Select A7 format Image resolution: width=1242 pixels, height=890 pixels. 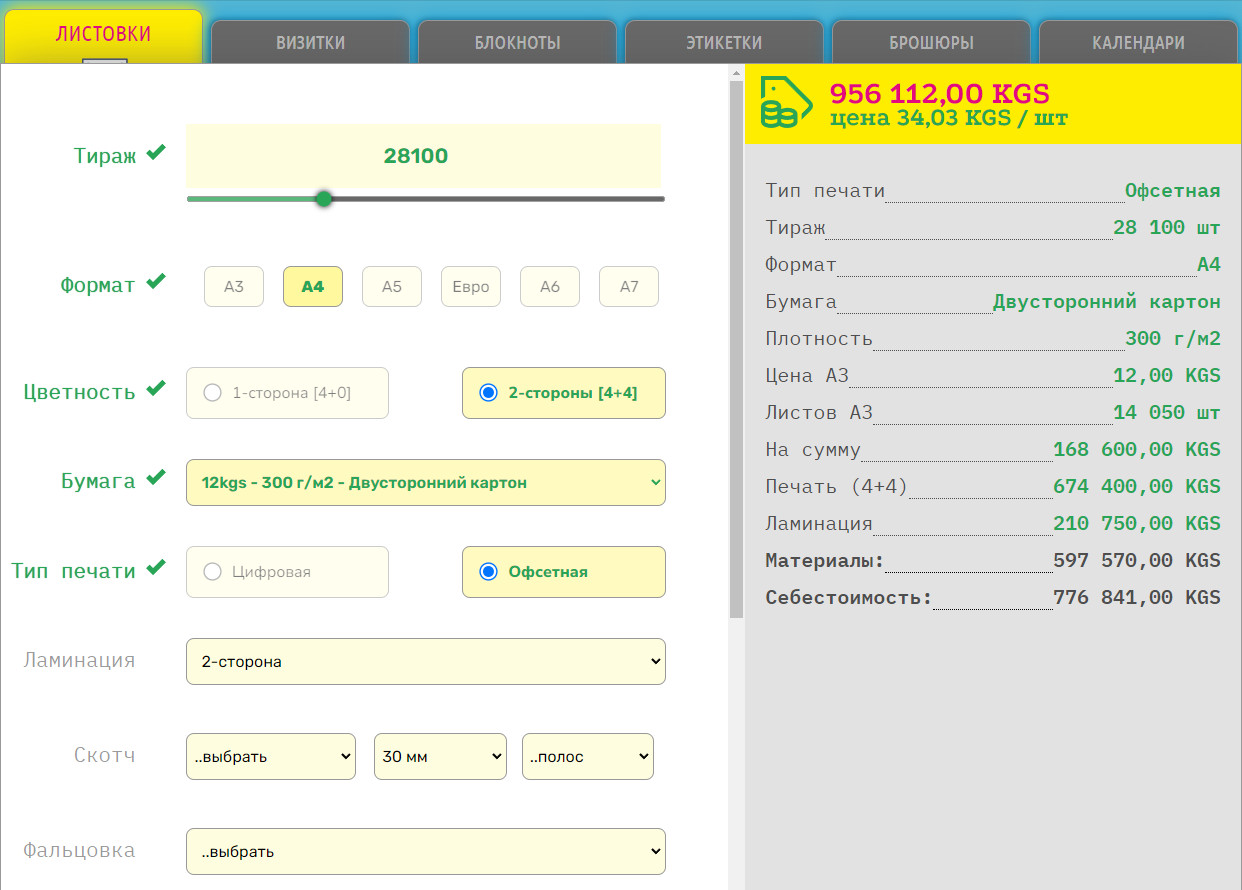pos(629,287)
